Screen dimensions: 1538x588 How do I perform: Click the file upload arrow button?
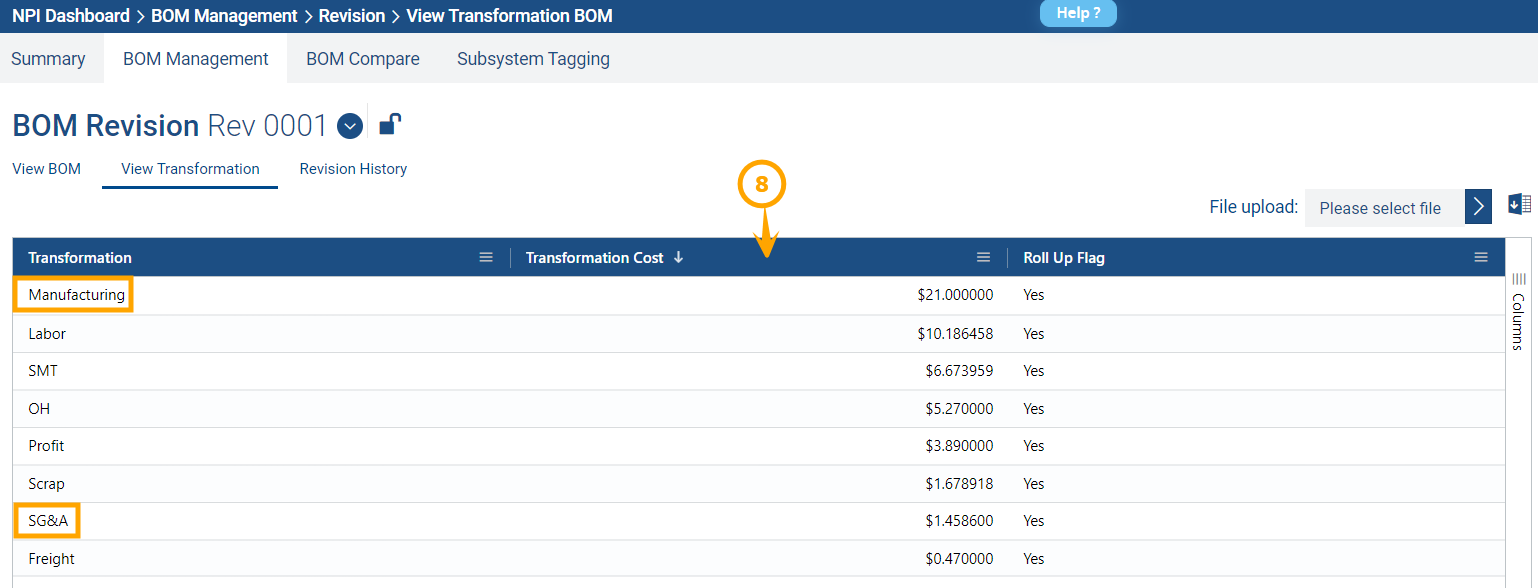(1478, 207)
